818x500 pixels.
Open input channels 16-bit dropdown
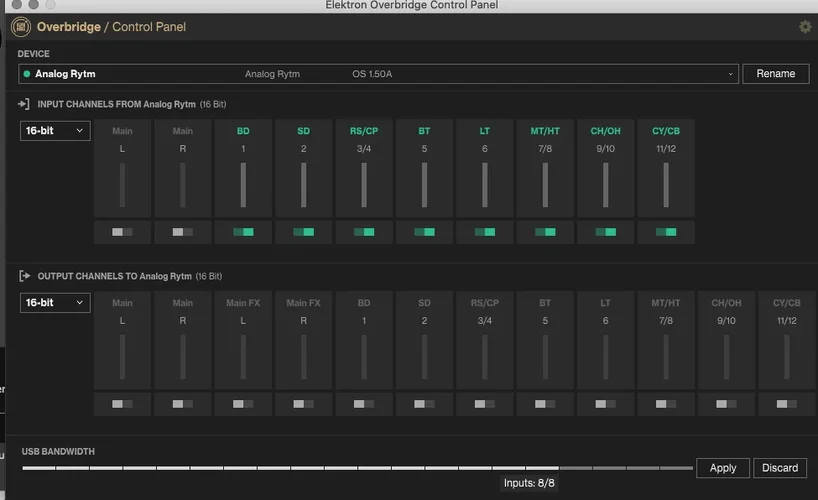[x=55, y=130]
